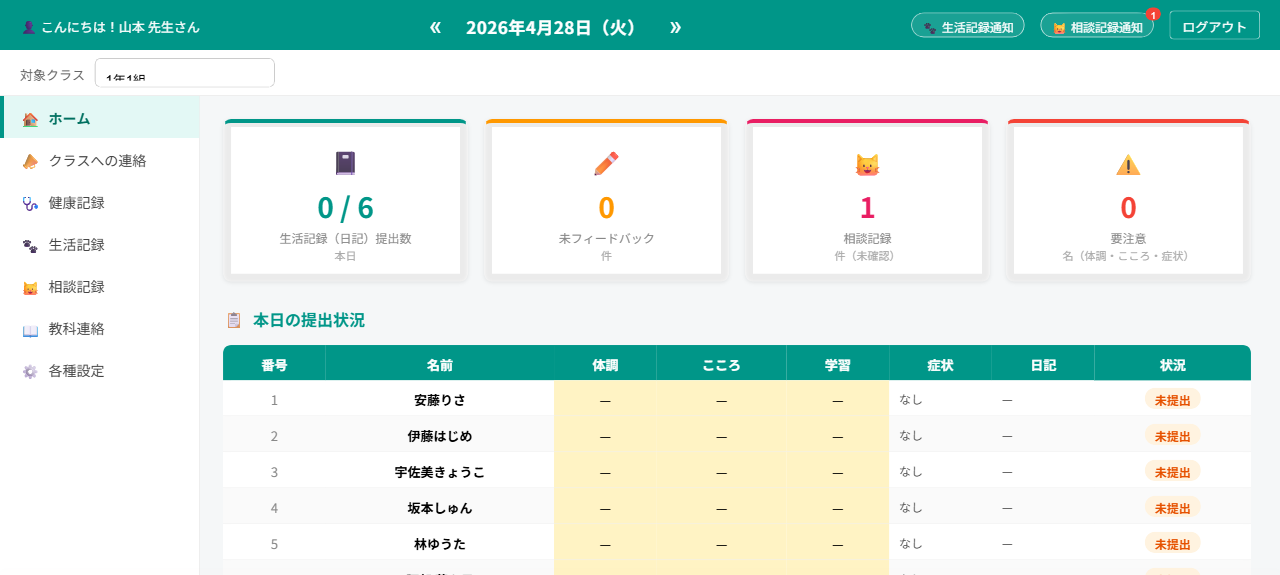Click the pencil icon on 未フィードバック card
This screenshot has width=1280, height=575.
point(606,163)
